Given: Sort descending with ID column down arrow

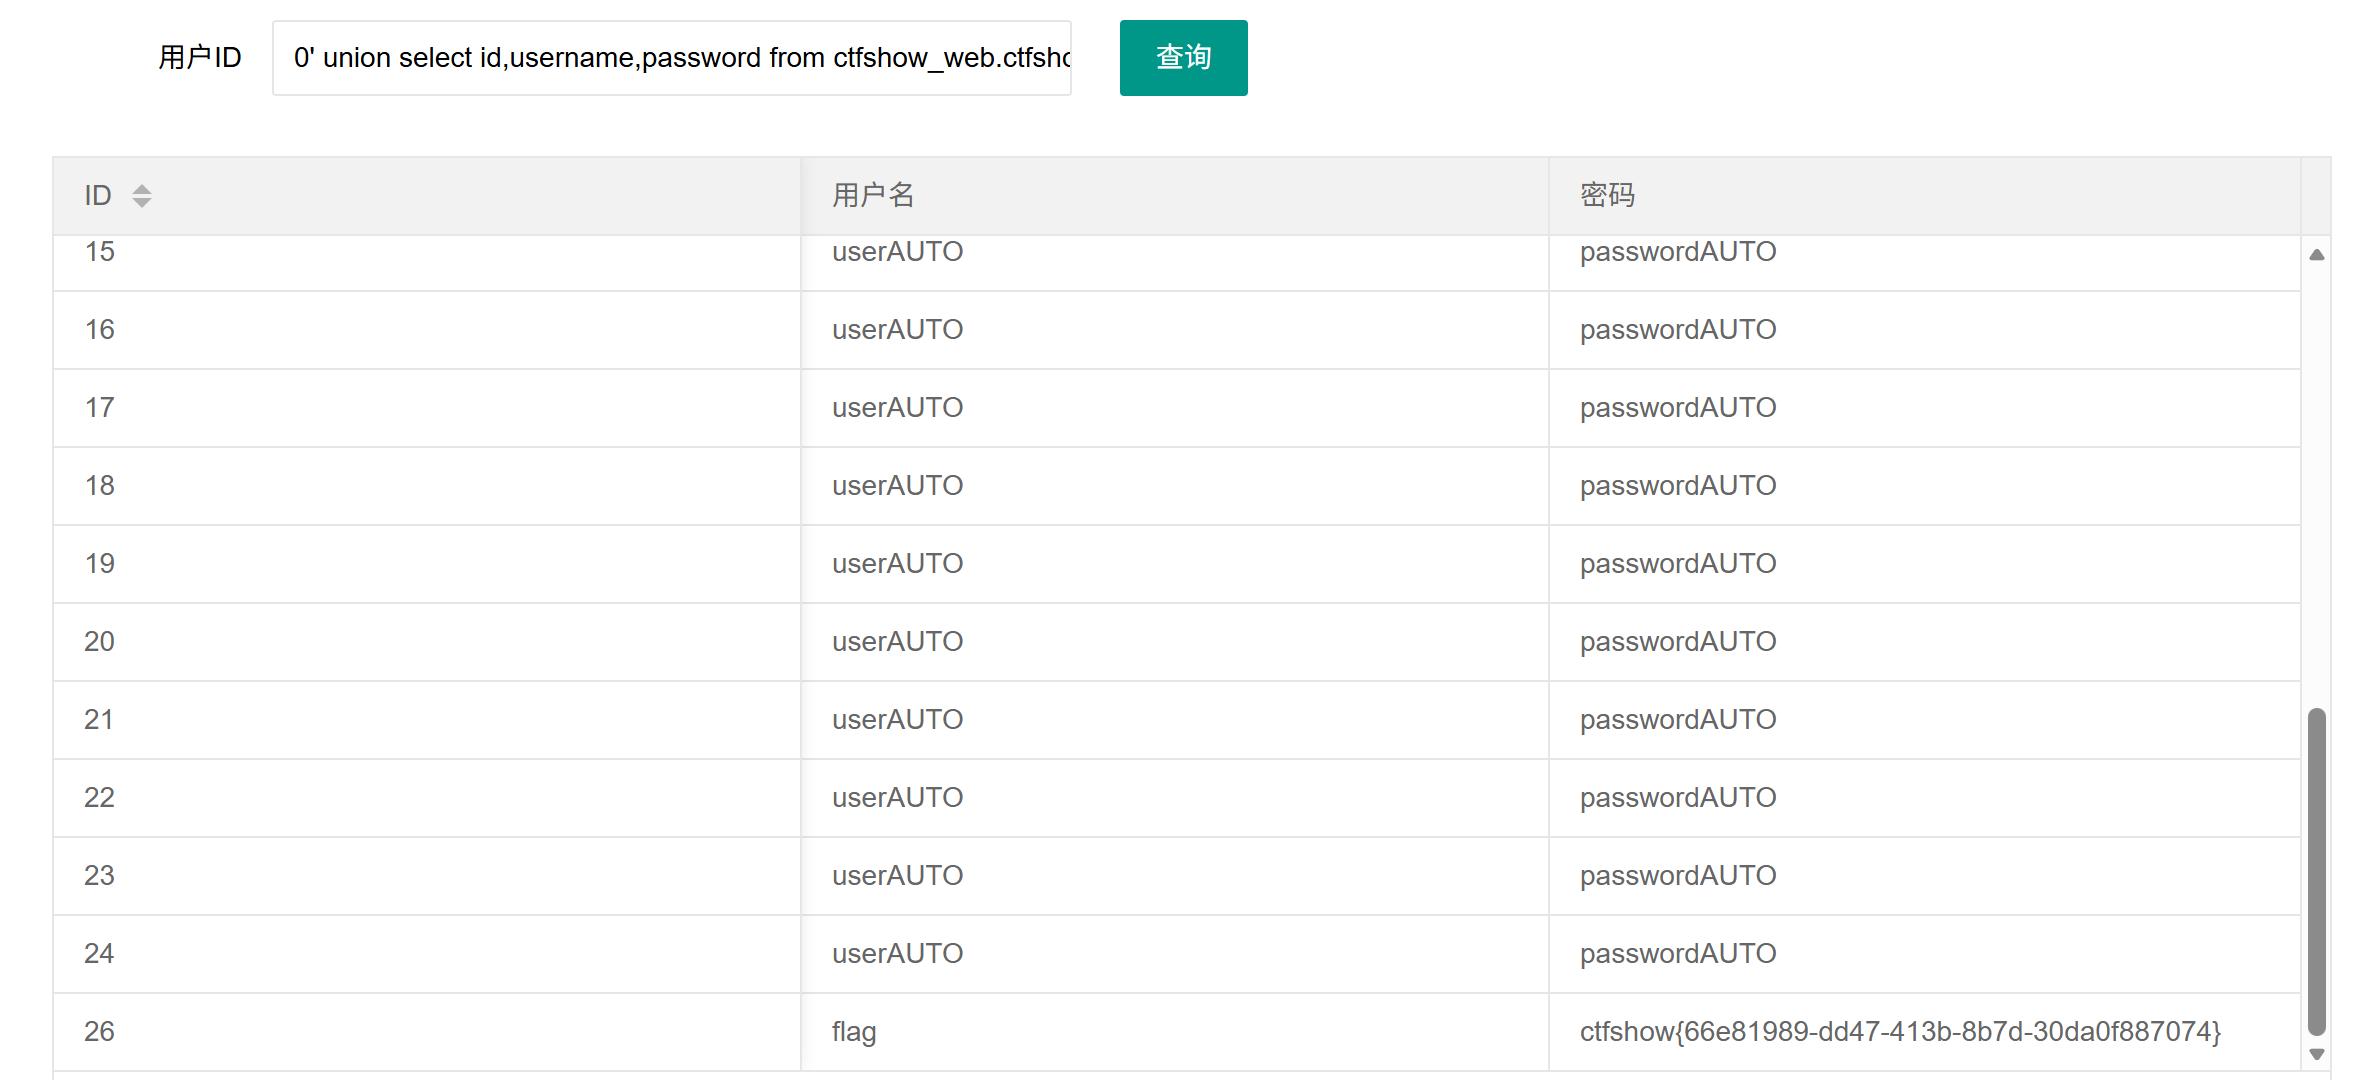Looking at the screenshot, I should coord(142,203).
